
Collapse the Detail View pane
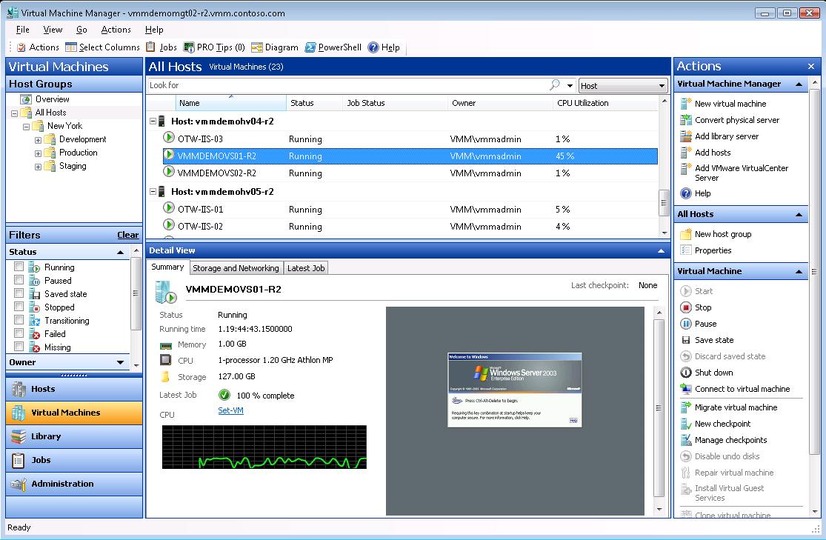click(x=661, y=251)
